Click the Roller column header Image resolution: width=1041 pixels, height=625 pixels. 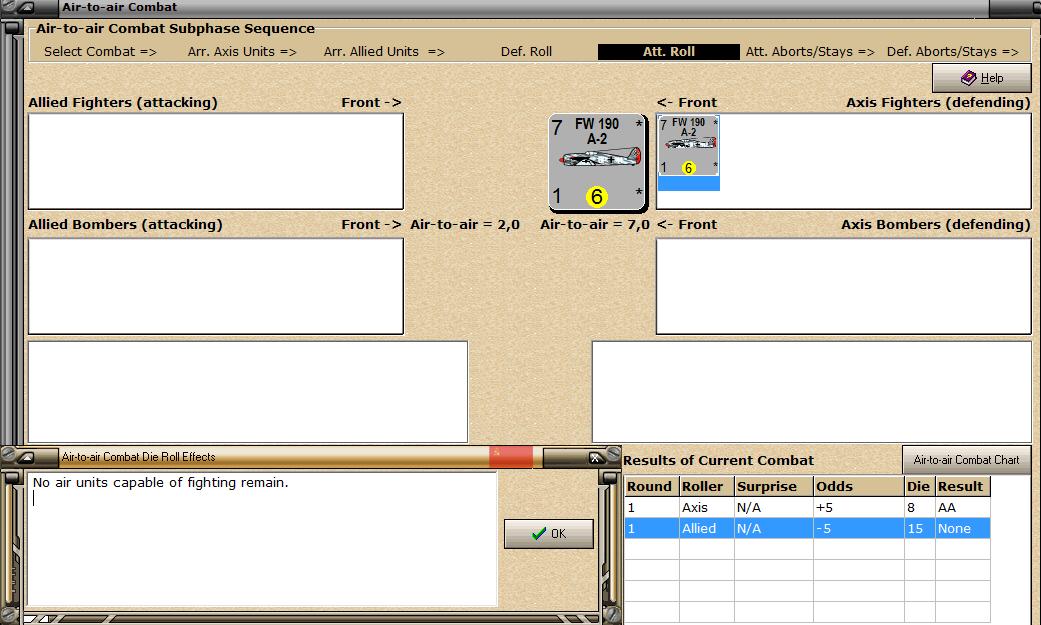pyautogui.click(x=706, y=486)
